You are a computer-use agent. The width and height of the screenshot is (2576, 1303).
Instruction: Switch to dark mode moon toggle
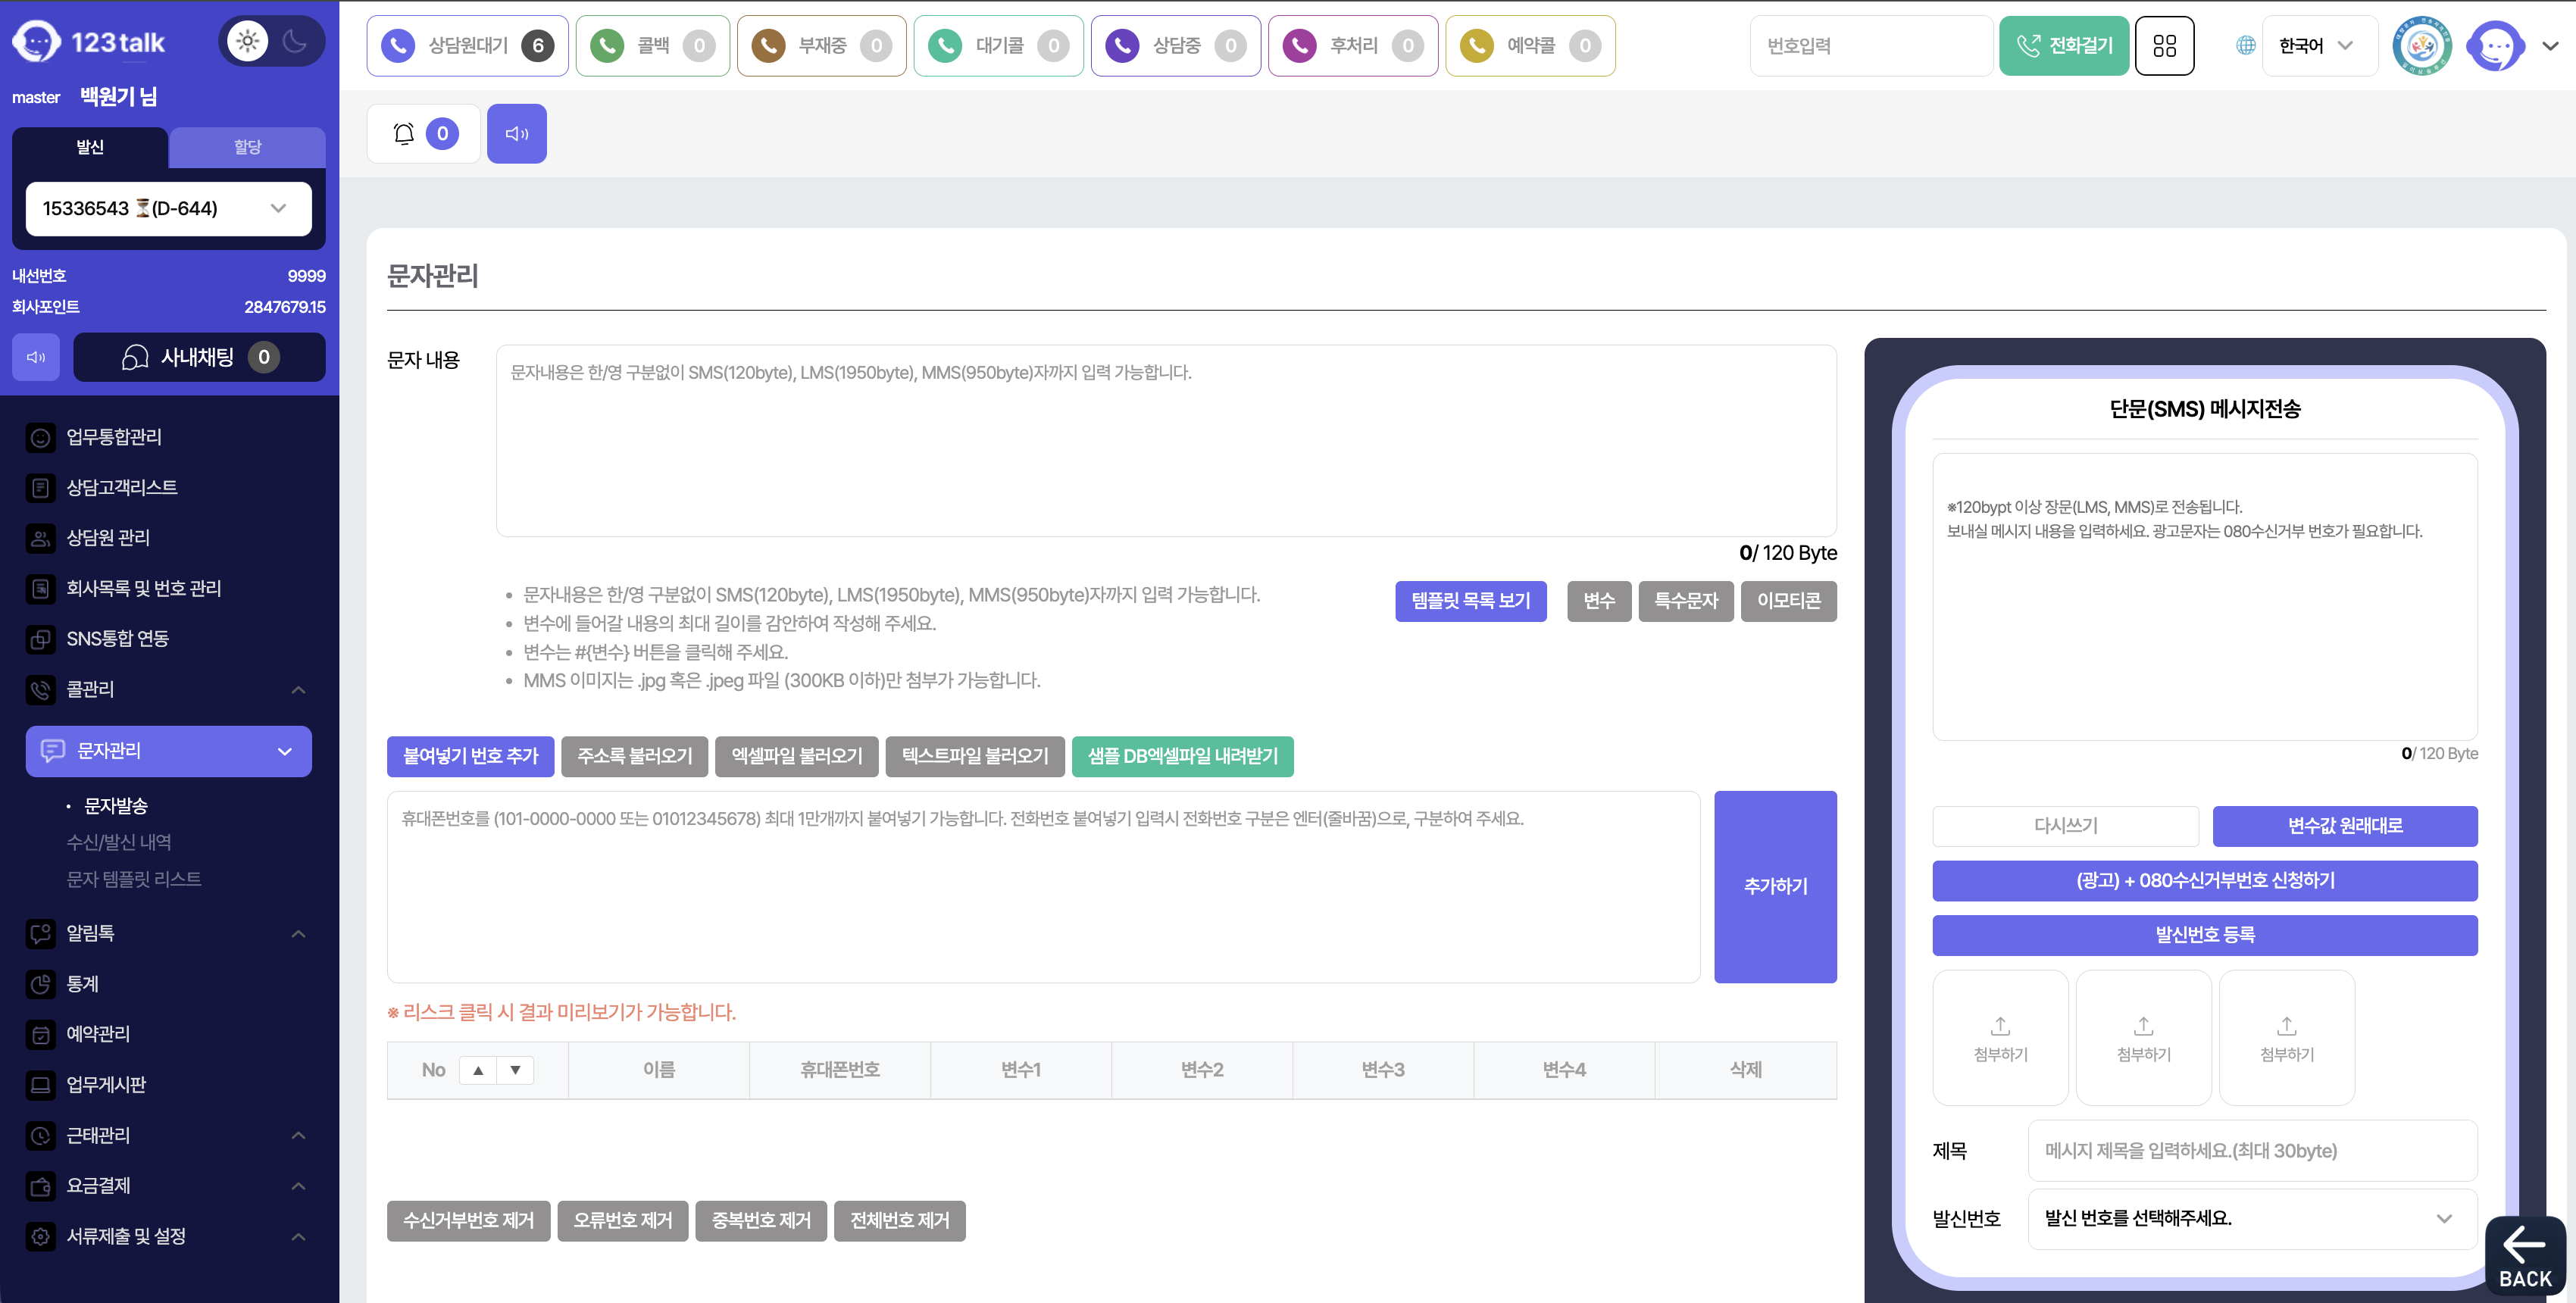(x=295, y=41)
